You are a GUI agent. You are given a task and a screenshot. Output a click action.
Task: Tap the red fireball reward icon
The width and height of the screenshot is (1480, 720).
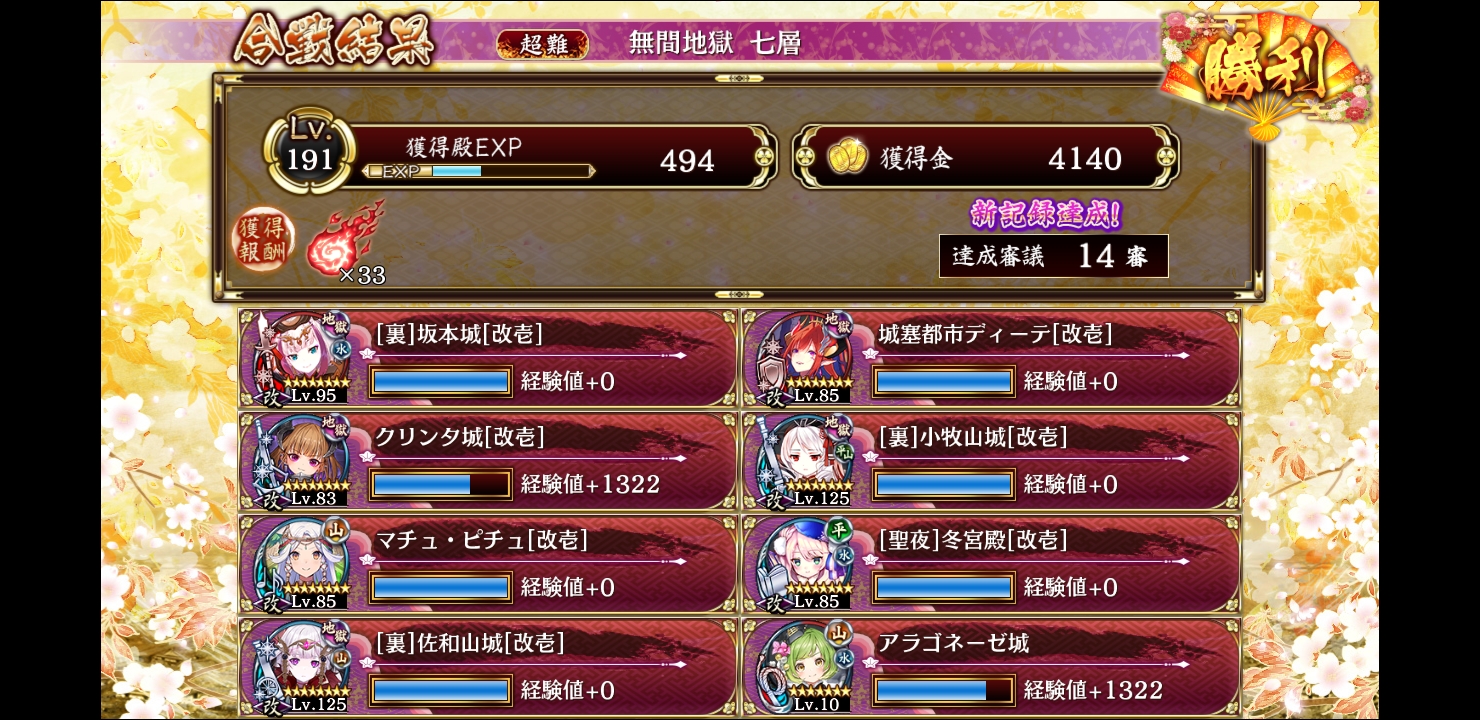(x=346, y=238)
